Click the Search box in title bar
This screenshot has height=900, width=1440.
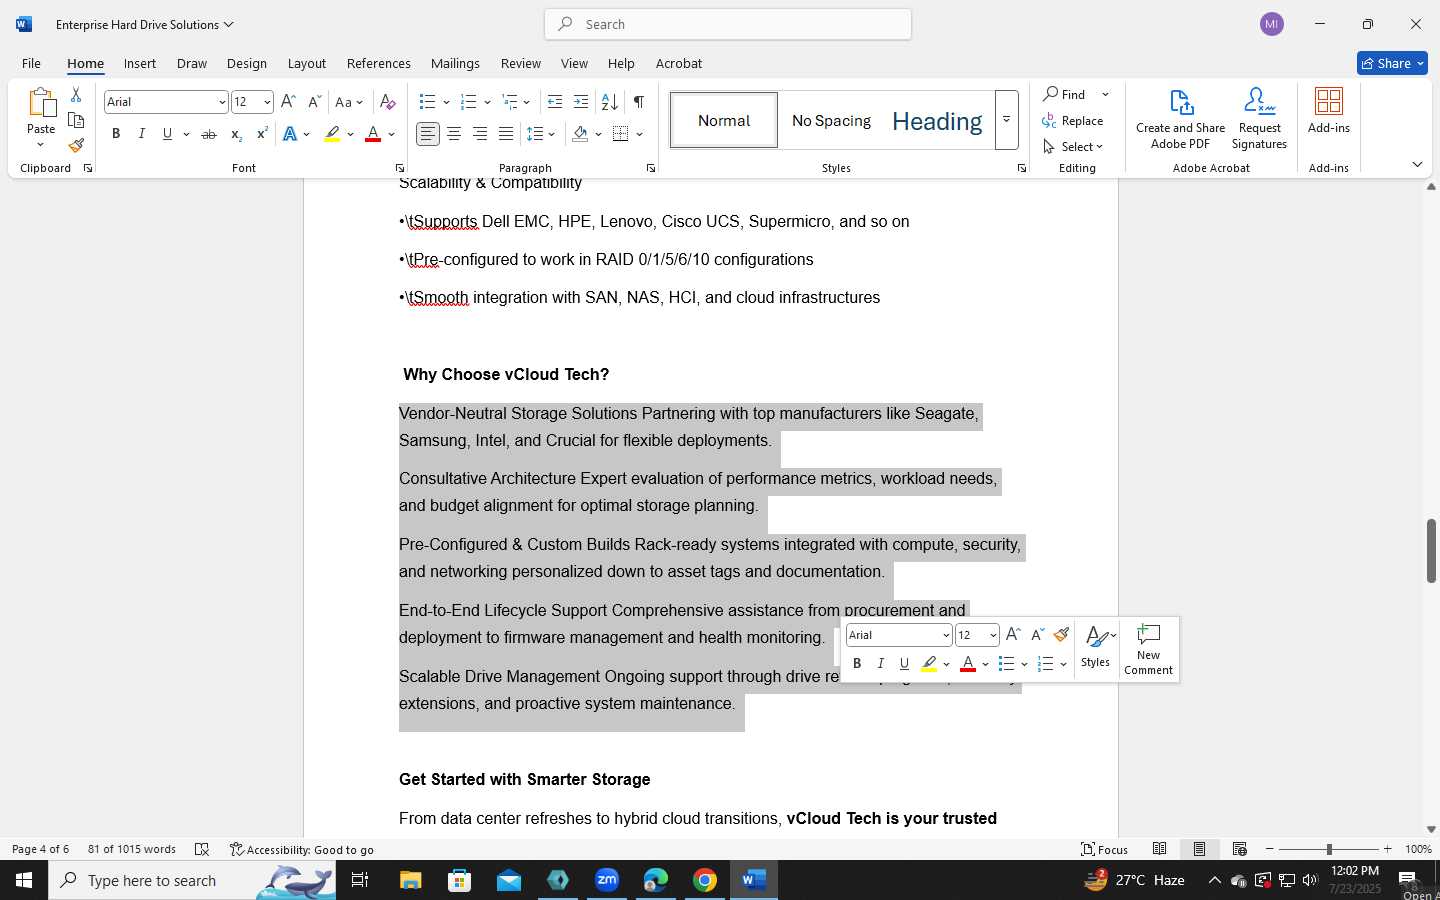pyautogui.click(x=728, y=24)
